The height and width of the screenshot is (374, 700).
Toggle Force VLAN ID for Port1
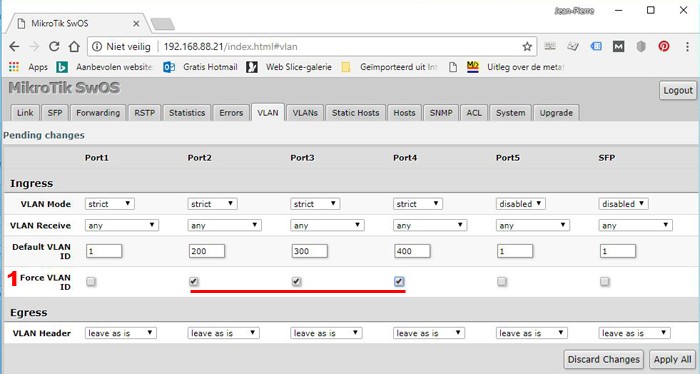click(x=91, y=282)
